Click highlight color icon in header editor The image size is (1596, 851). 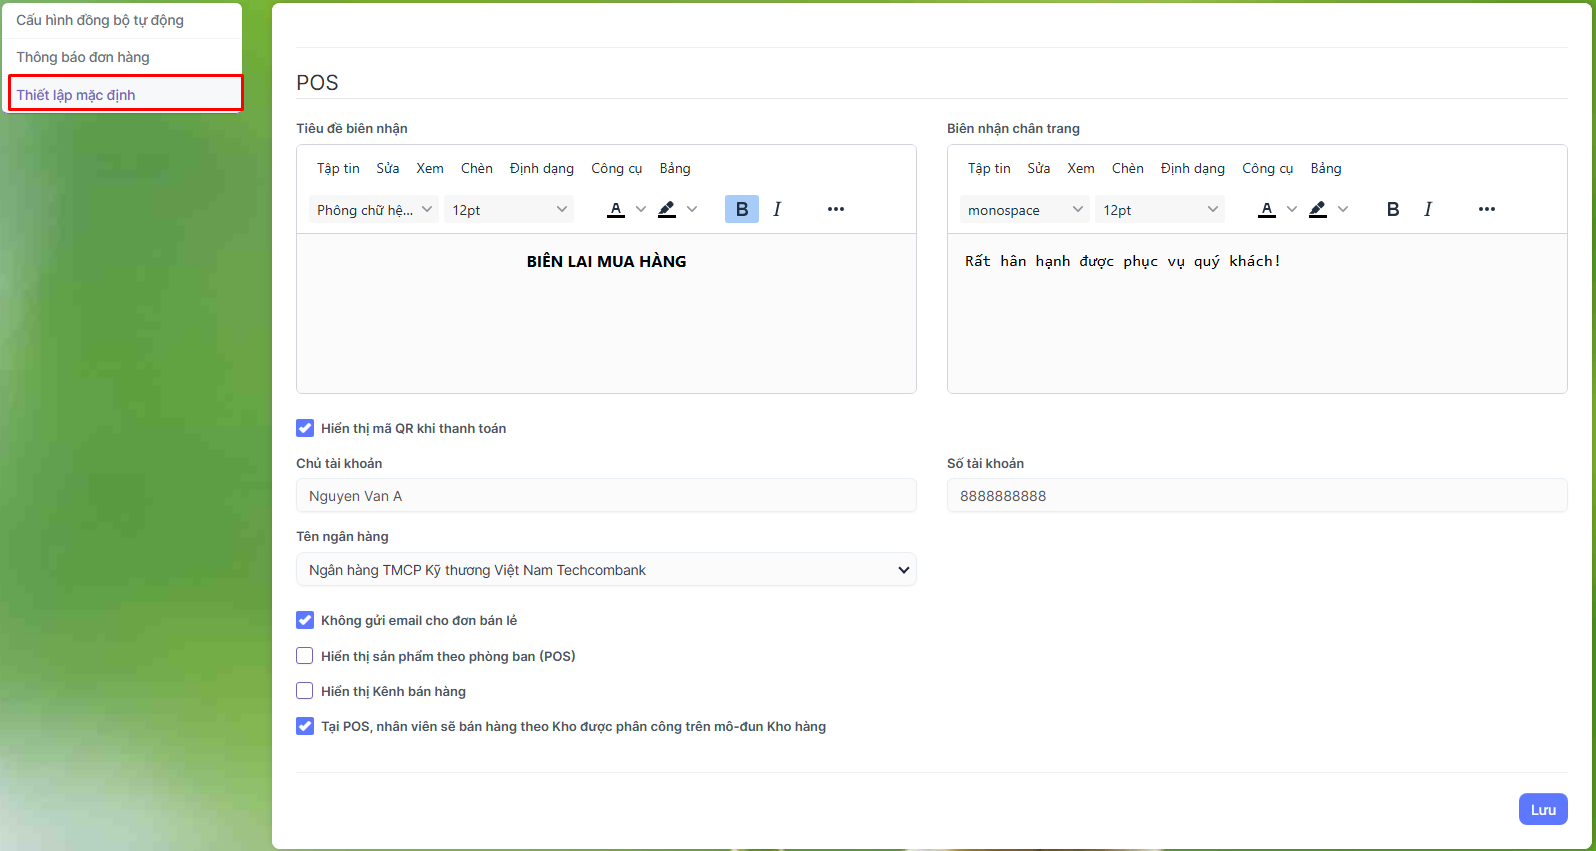[667, 209]
